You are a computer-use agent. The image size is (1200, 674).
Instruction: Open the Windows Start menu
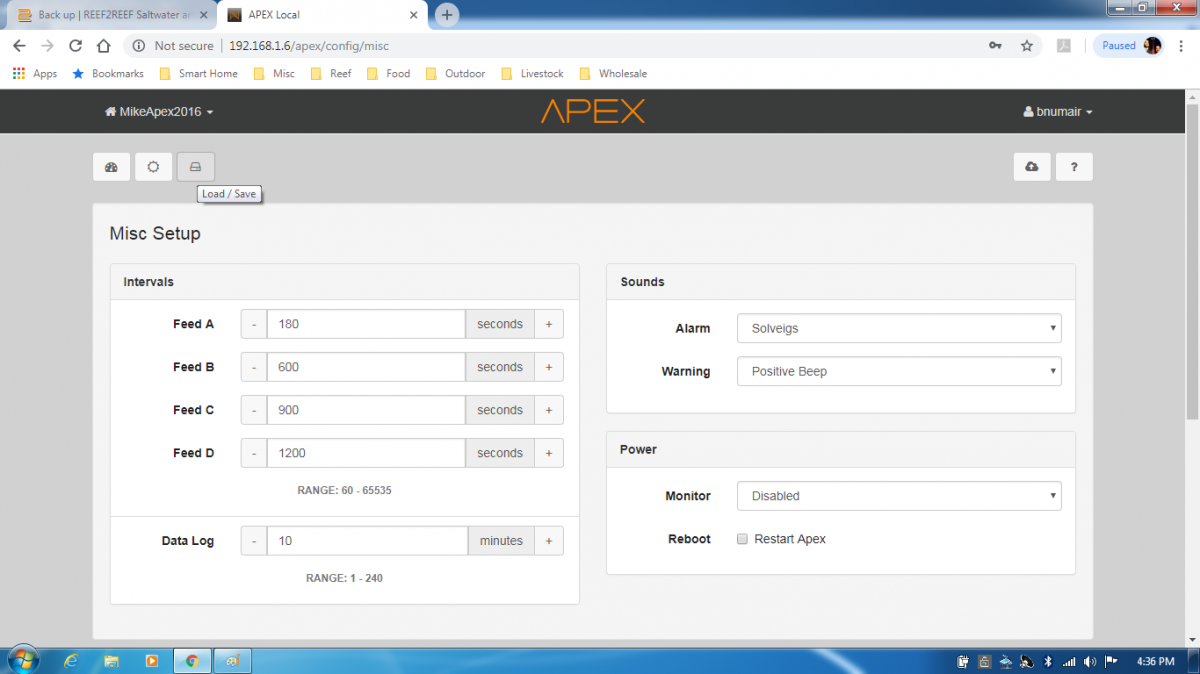pyautogui.click(x=22, y=660)
